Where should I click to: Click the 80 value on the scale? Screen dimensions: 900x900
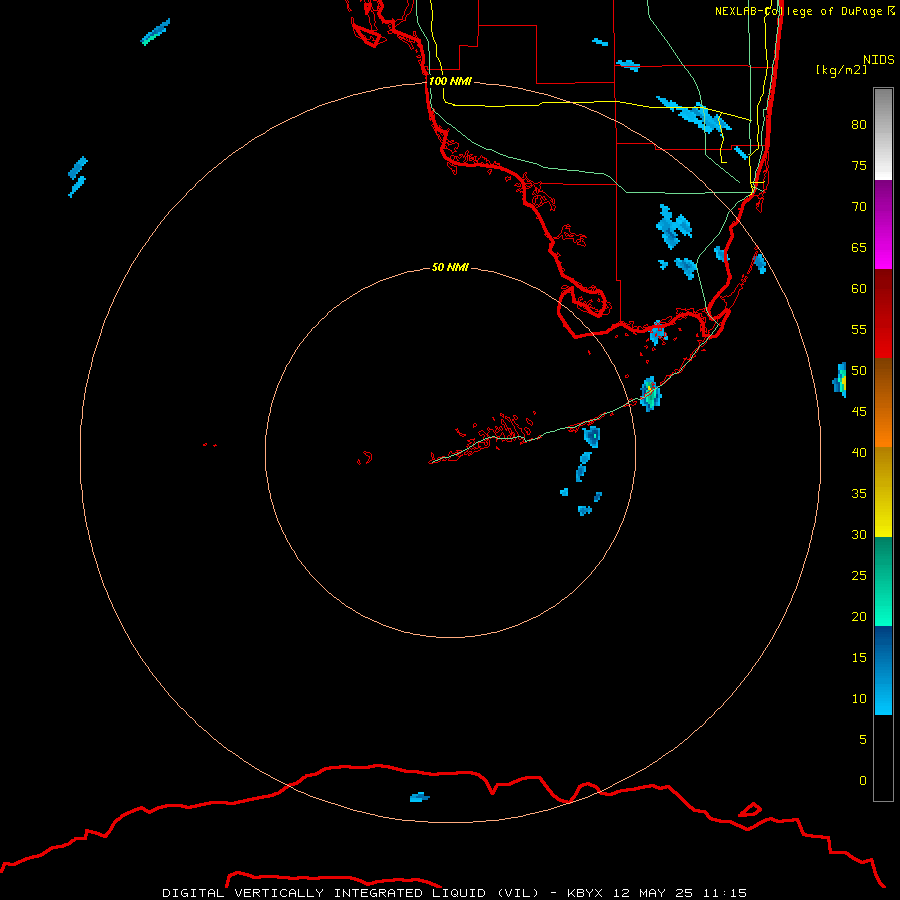click(859, 125)
